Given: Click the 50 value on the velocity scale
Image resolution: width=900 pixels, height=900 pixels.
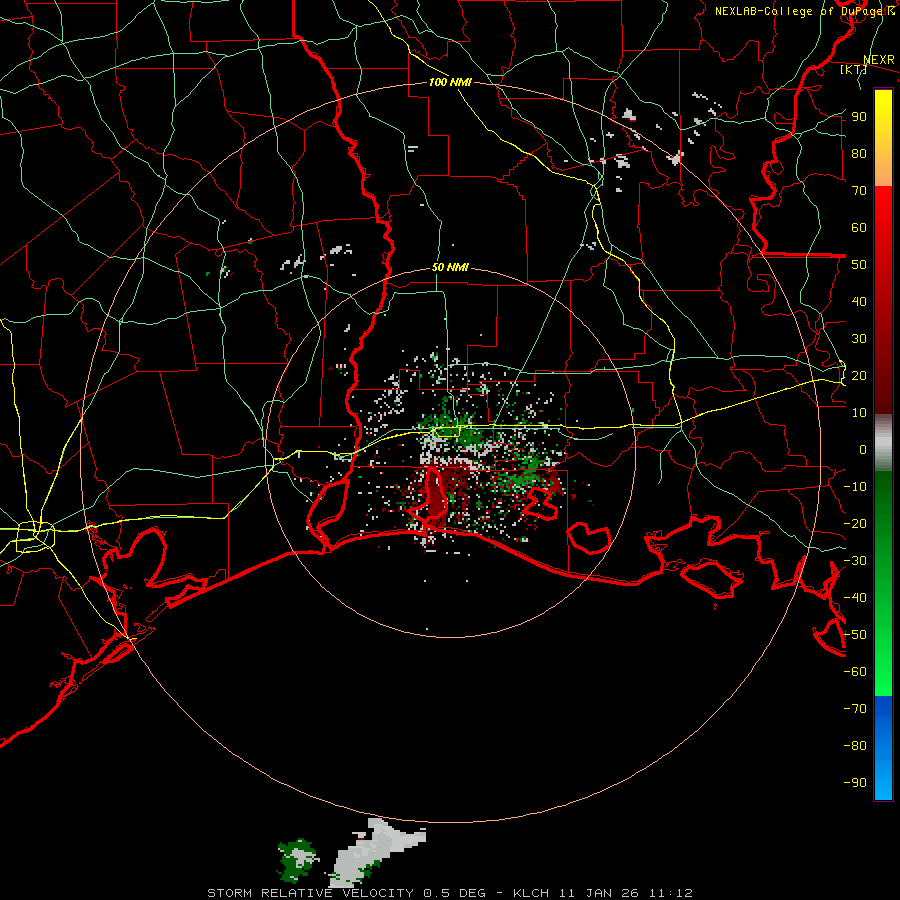Looking at the screenshot, I should [x=859, y=265].
